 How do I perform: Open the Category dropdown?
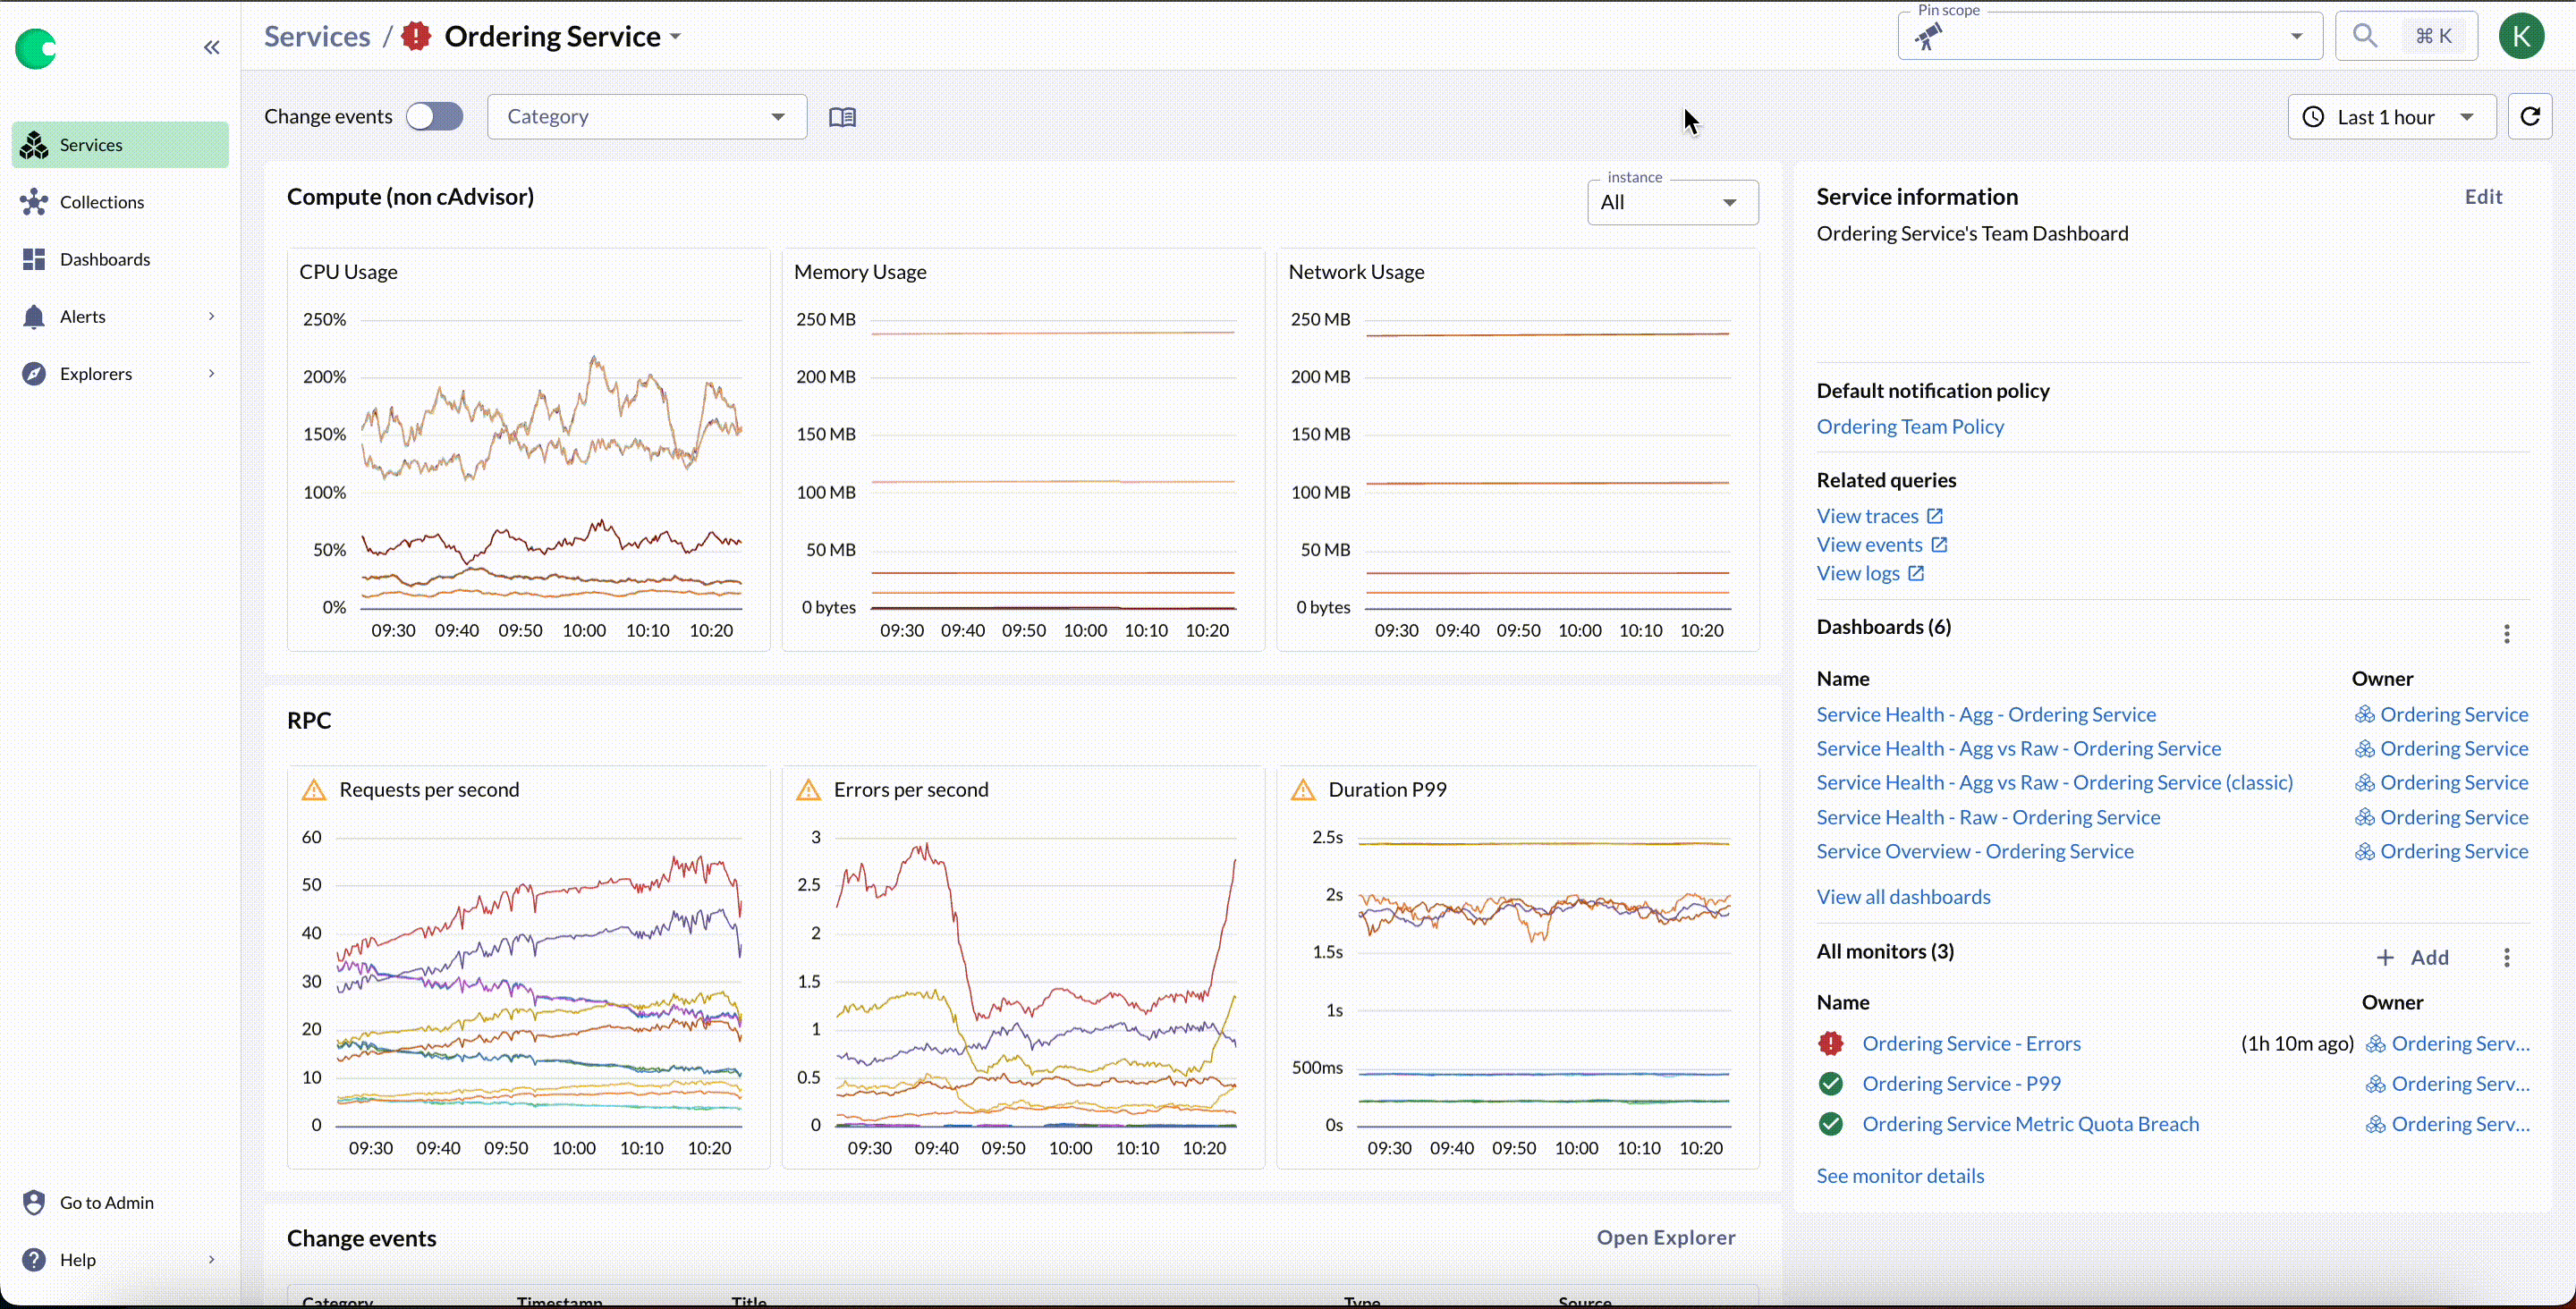(646, 117)
